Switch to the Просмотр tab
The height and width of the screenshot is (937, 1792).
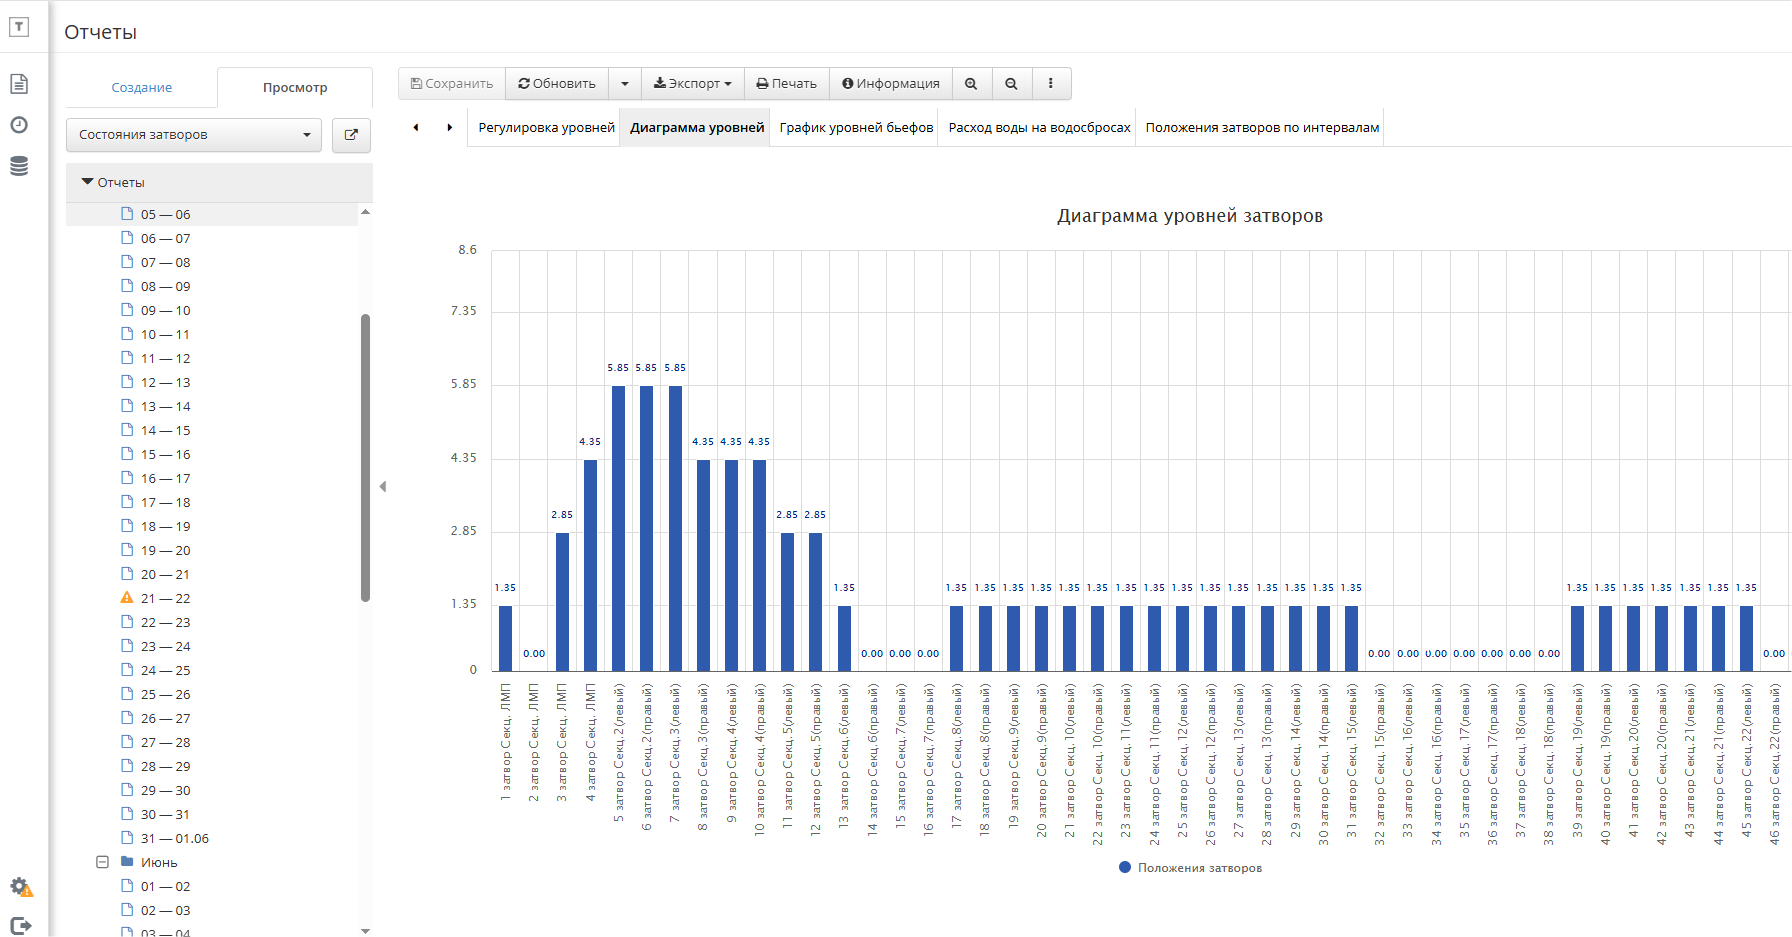tap(295, 88)
